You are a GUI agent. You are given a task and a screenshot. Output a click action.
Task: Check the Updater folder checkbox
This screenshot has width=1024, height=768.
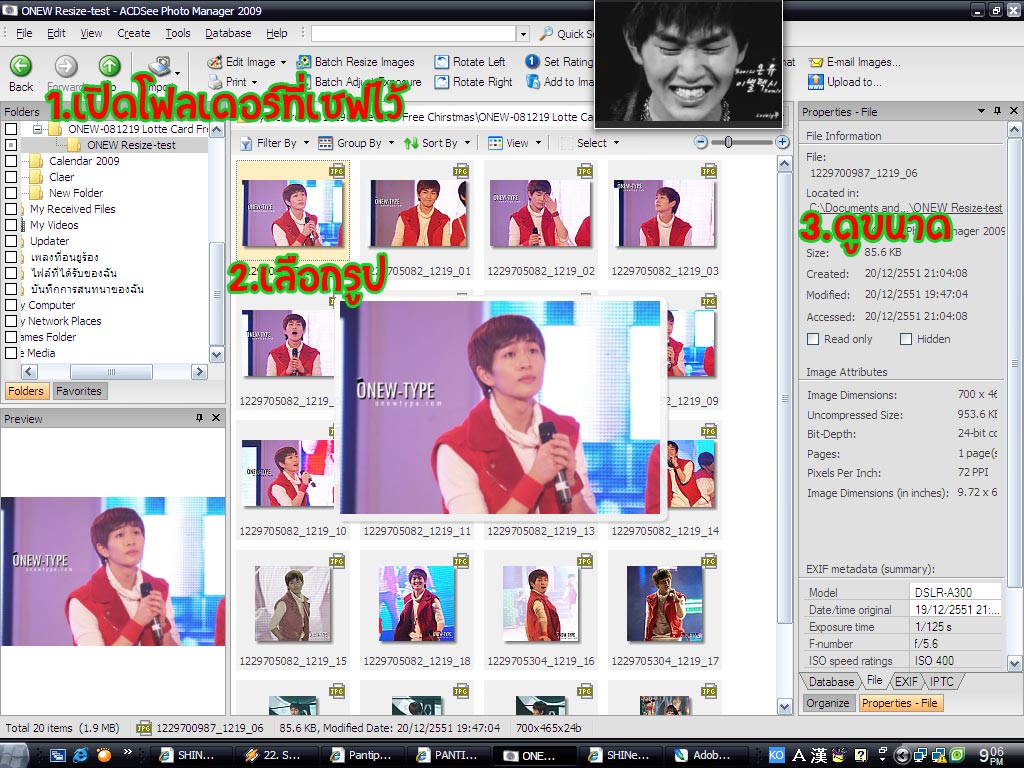tap(11, 241)
